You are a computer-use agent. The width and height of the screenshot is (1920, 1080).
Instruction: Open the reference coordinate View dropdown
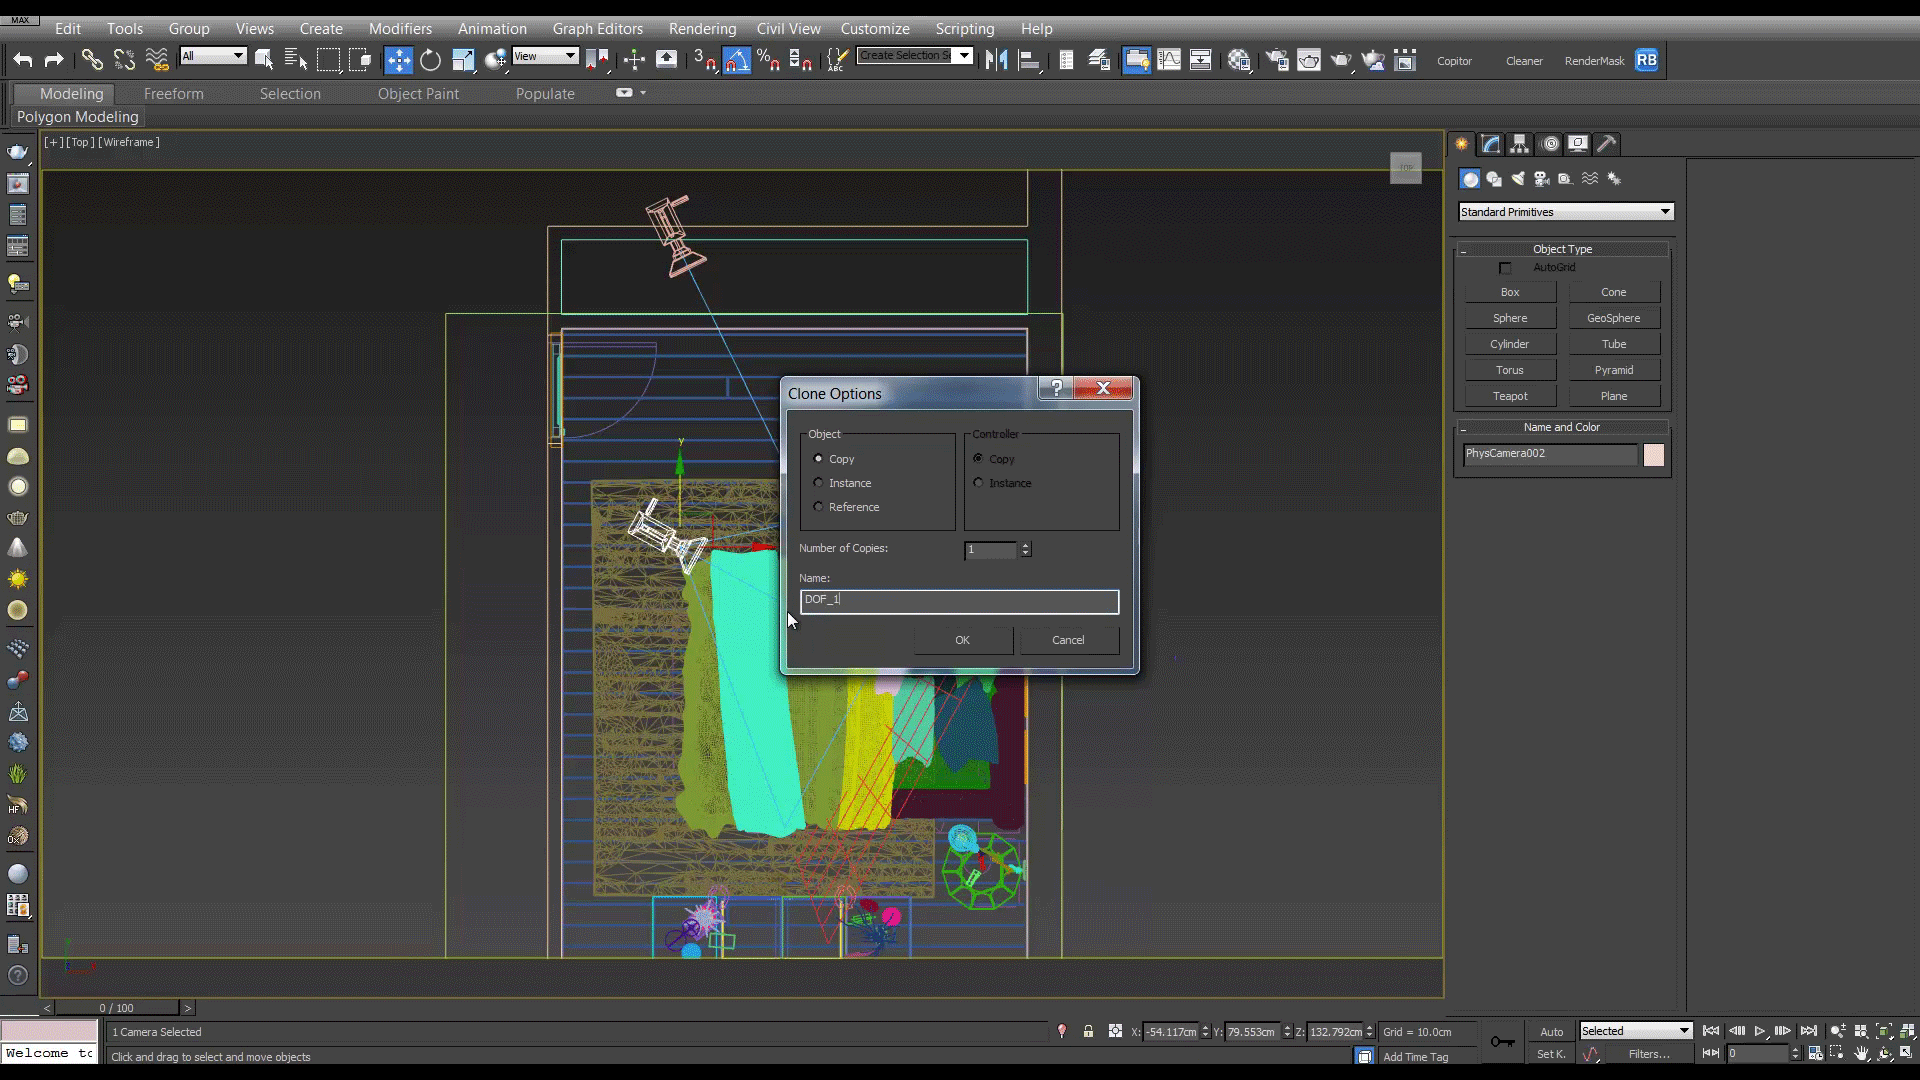(545, 56)
